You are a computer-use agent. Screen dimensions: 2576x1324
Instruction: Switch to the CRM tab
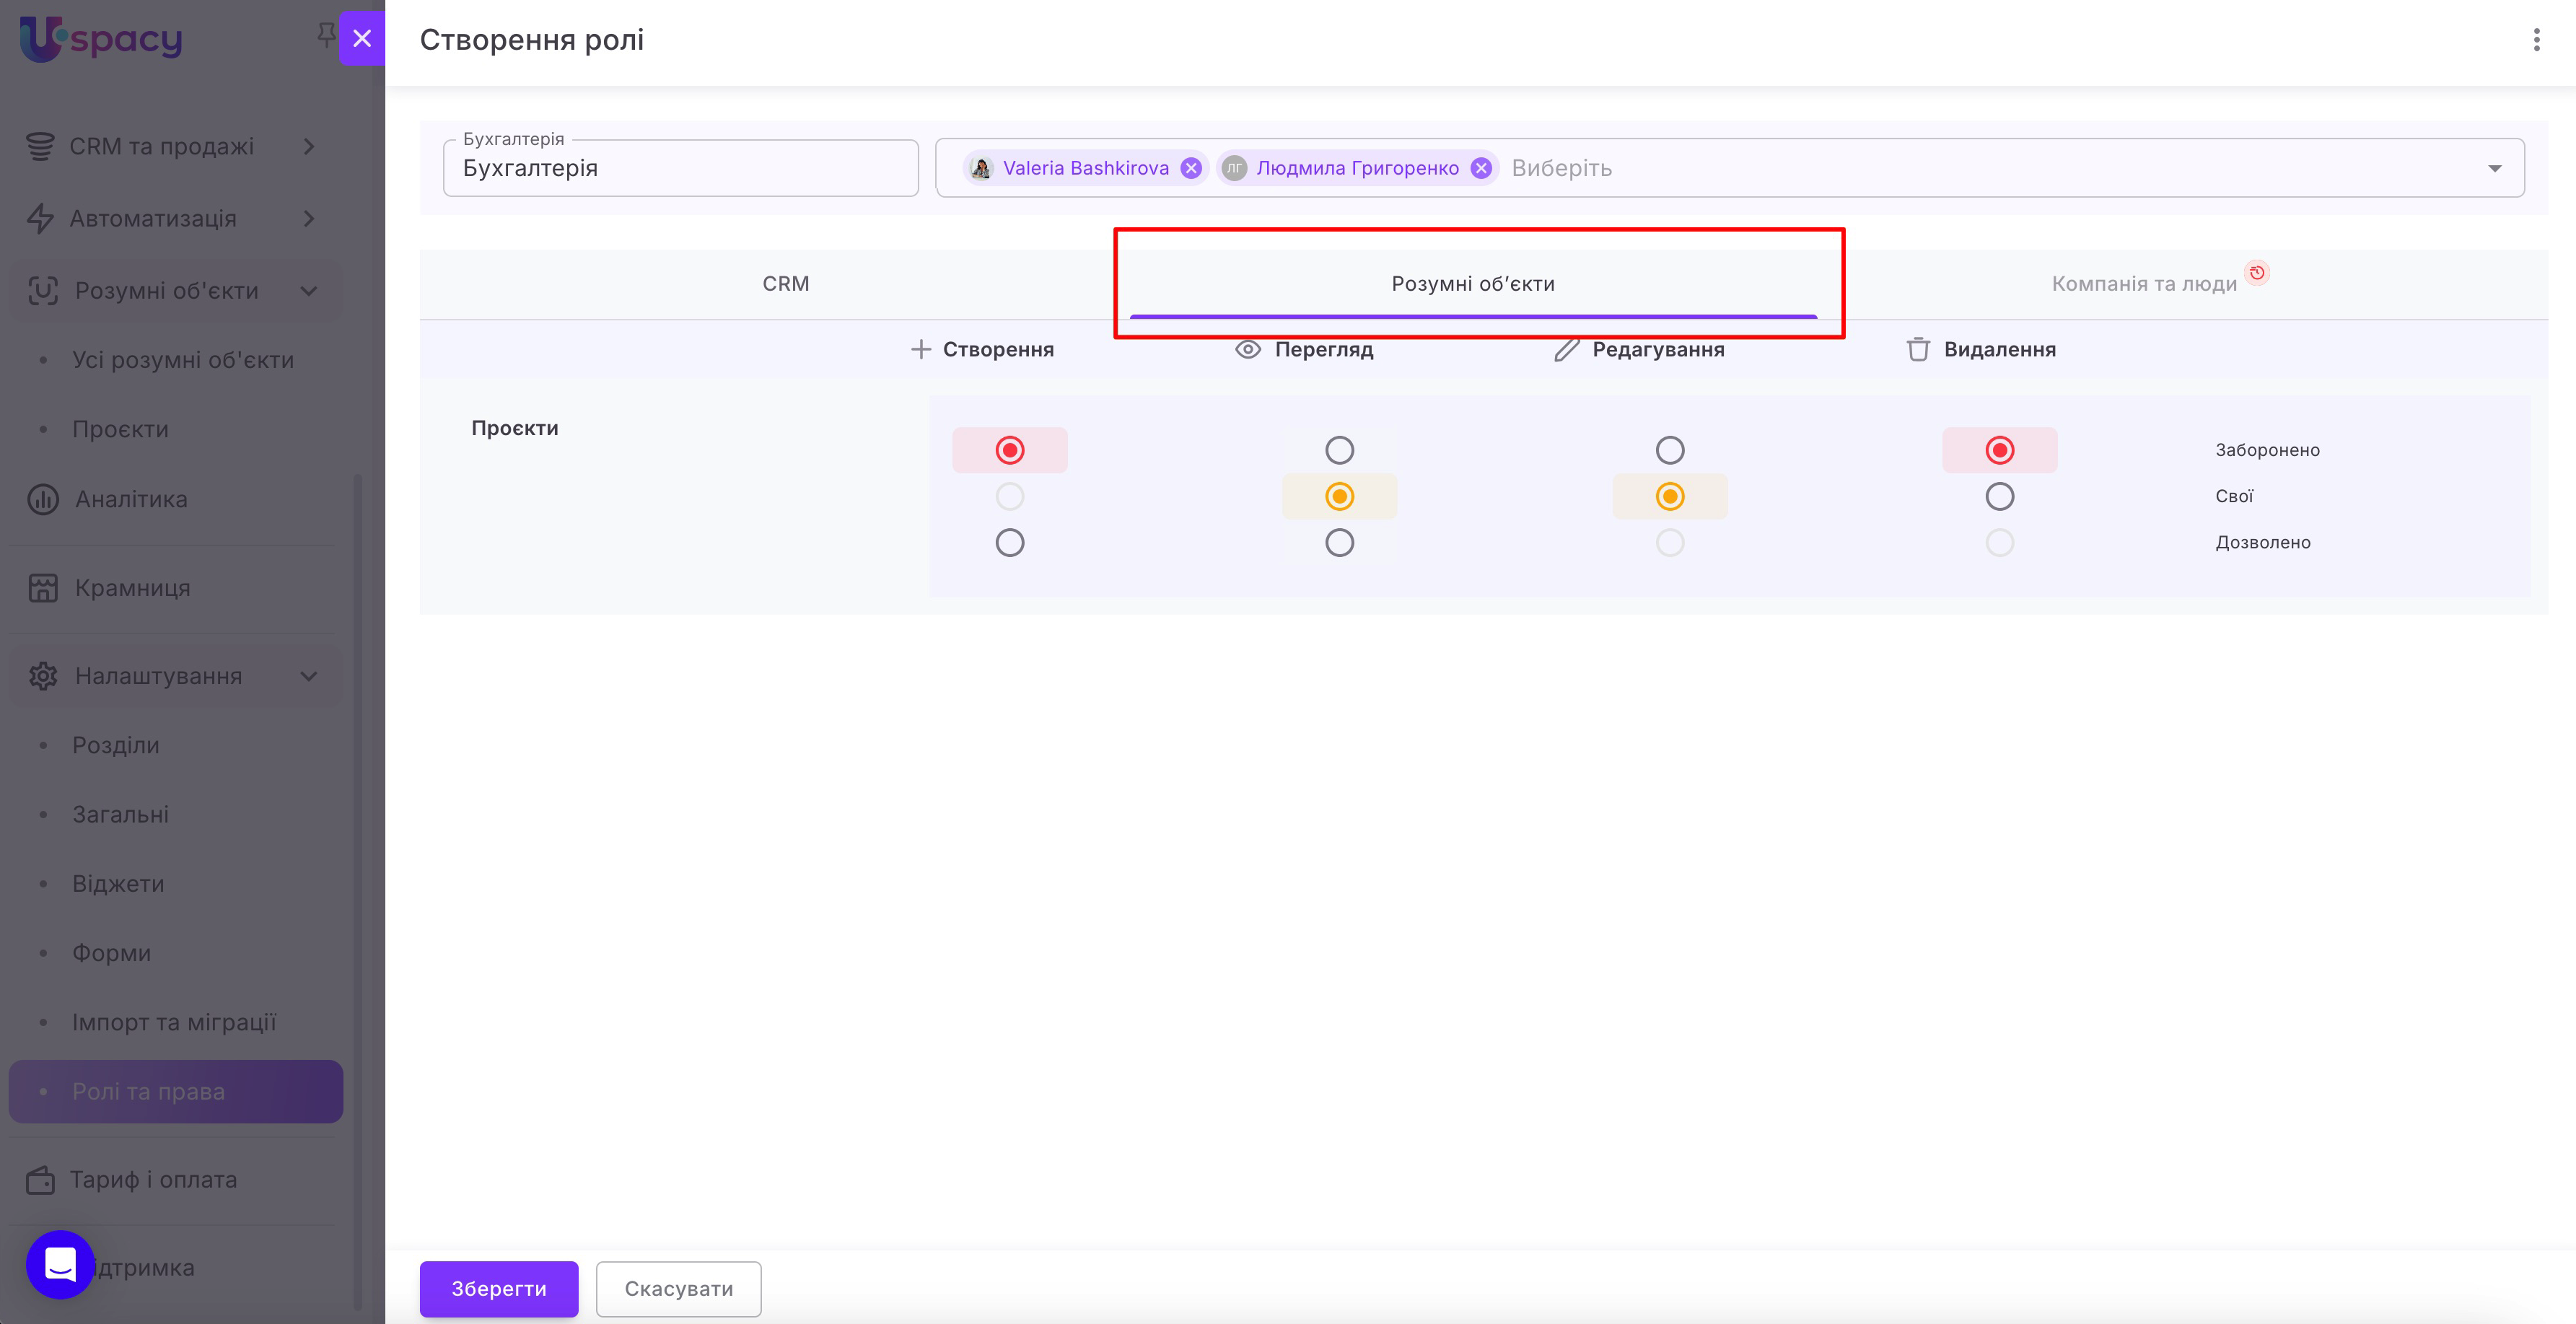coord(785,284)
